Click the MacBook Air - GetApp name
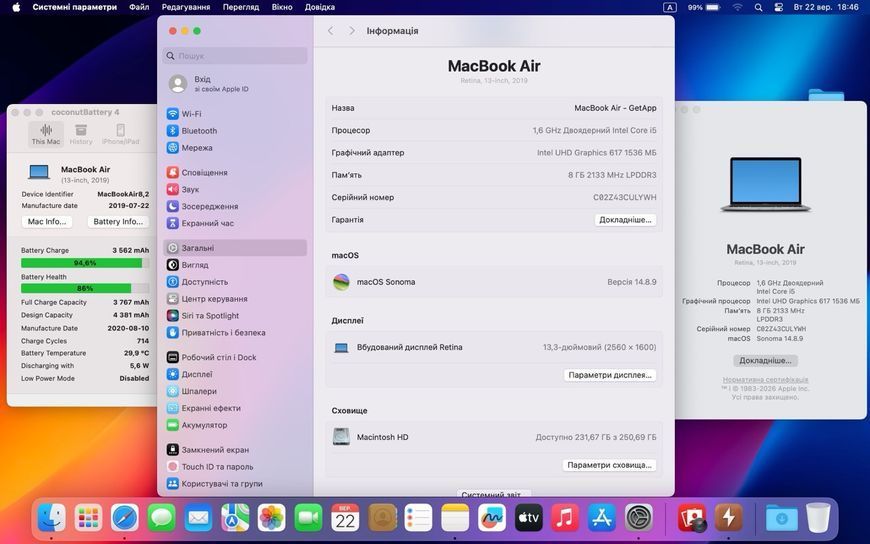The image size is (870, 544). pyautogui.click(x=615, y=108)
